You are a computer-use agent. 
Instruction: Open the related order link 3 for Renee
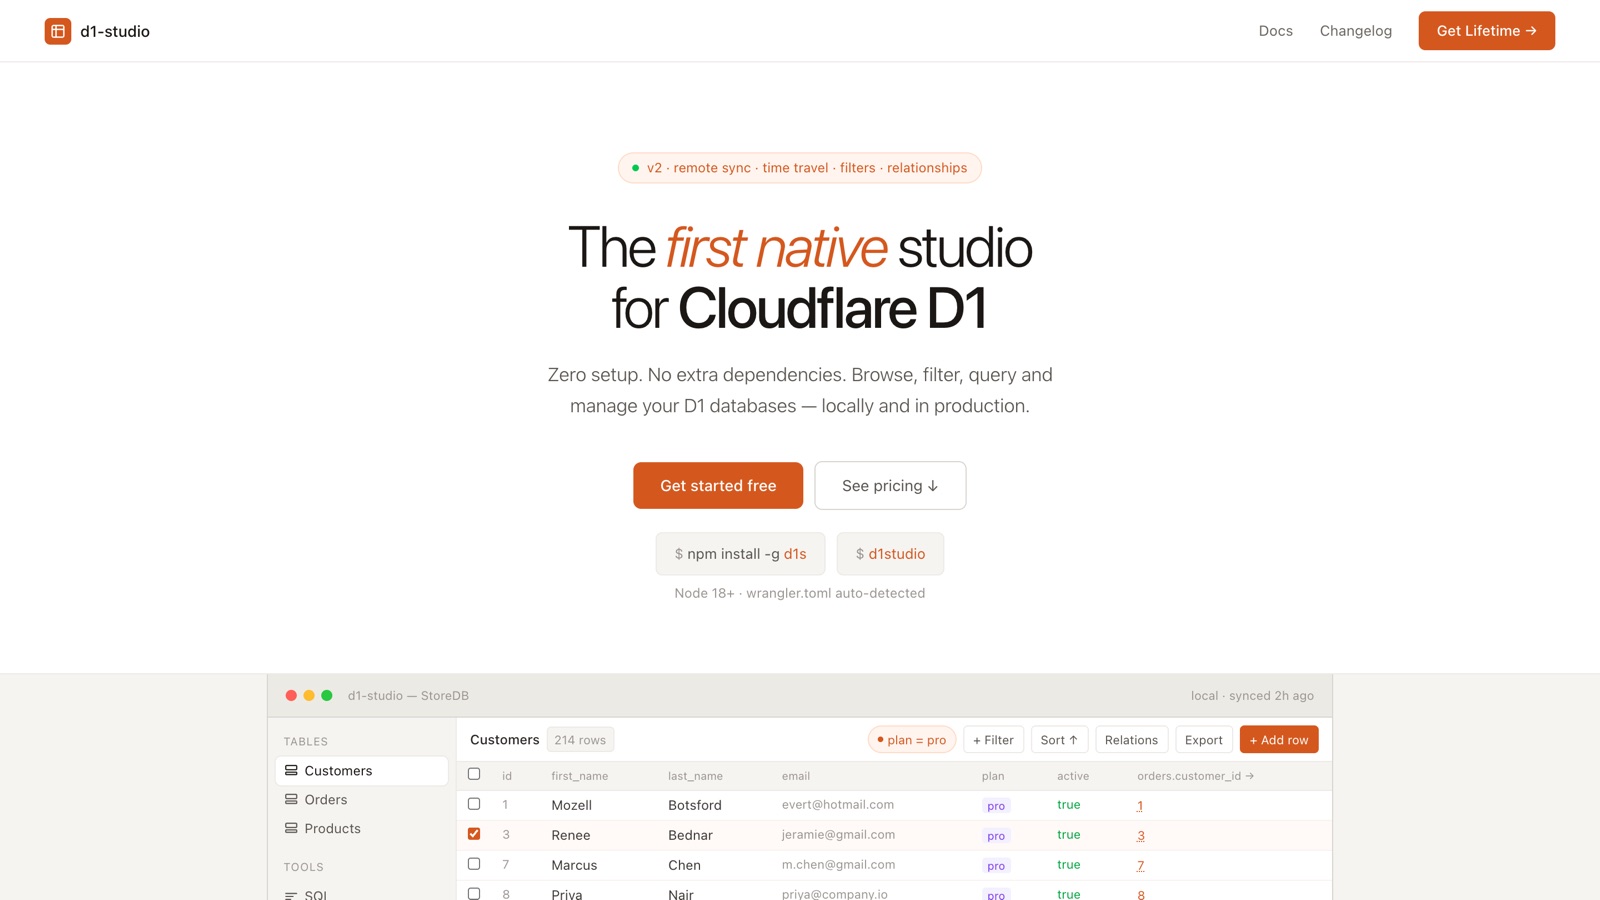click(1140, 835)
